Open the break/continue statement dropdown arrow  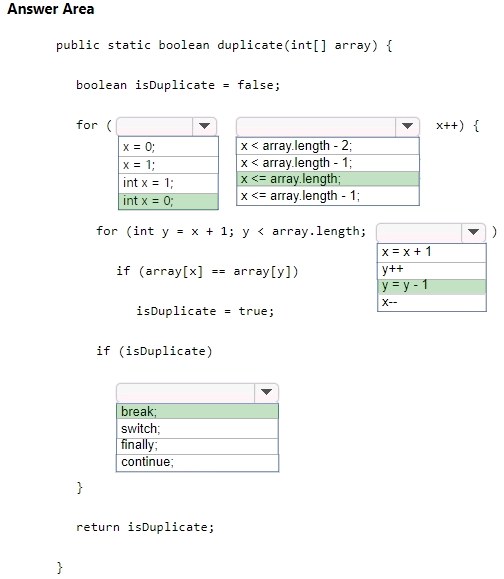coord(266,393)
